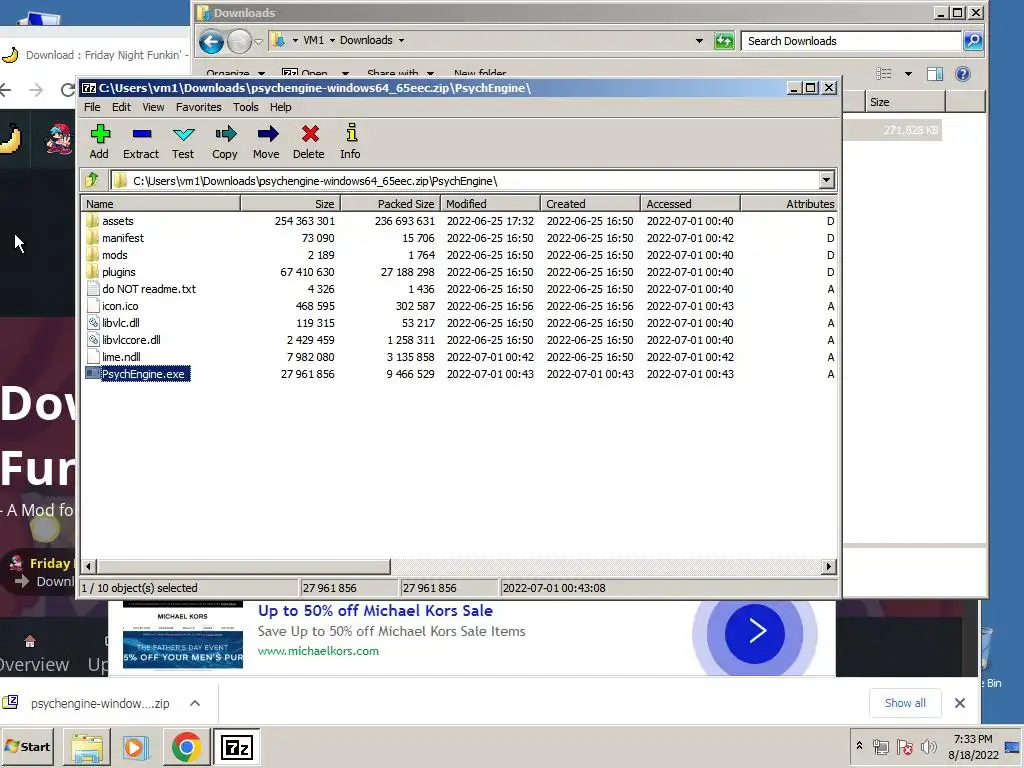Select the assets folder icon
This screenshot has width=1024, height=768.
(93, 221)
